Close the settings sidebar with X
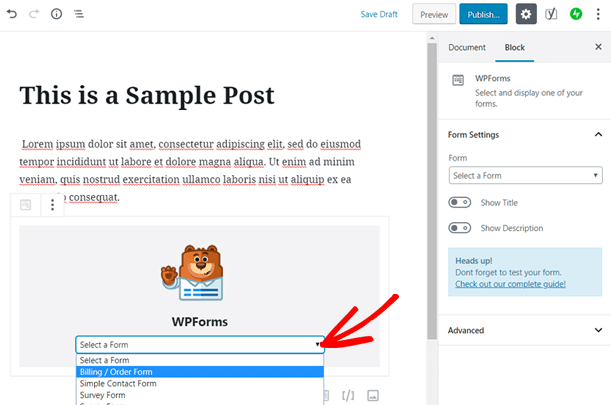This screenshot has height=405, width=611. tap(598, 47)
